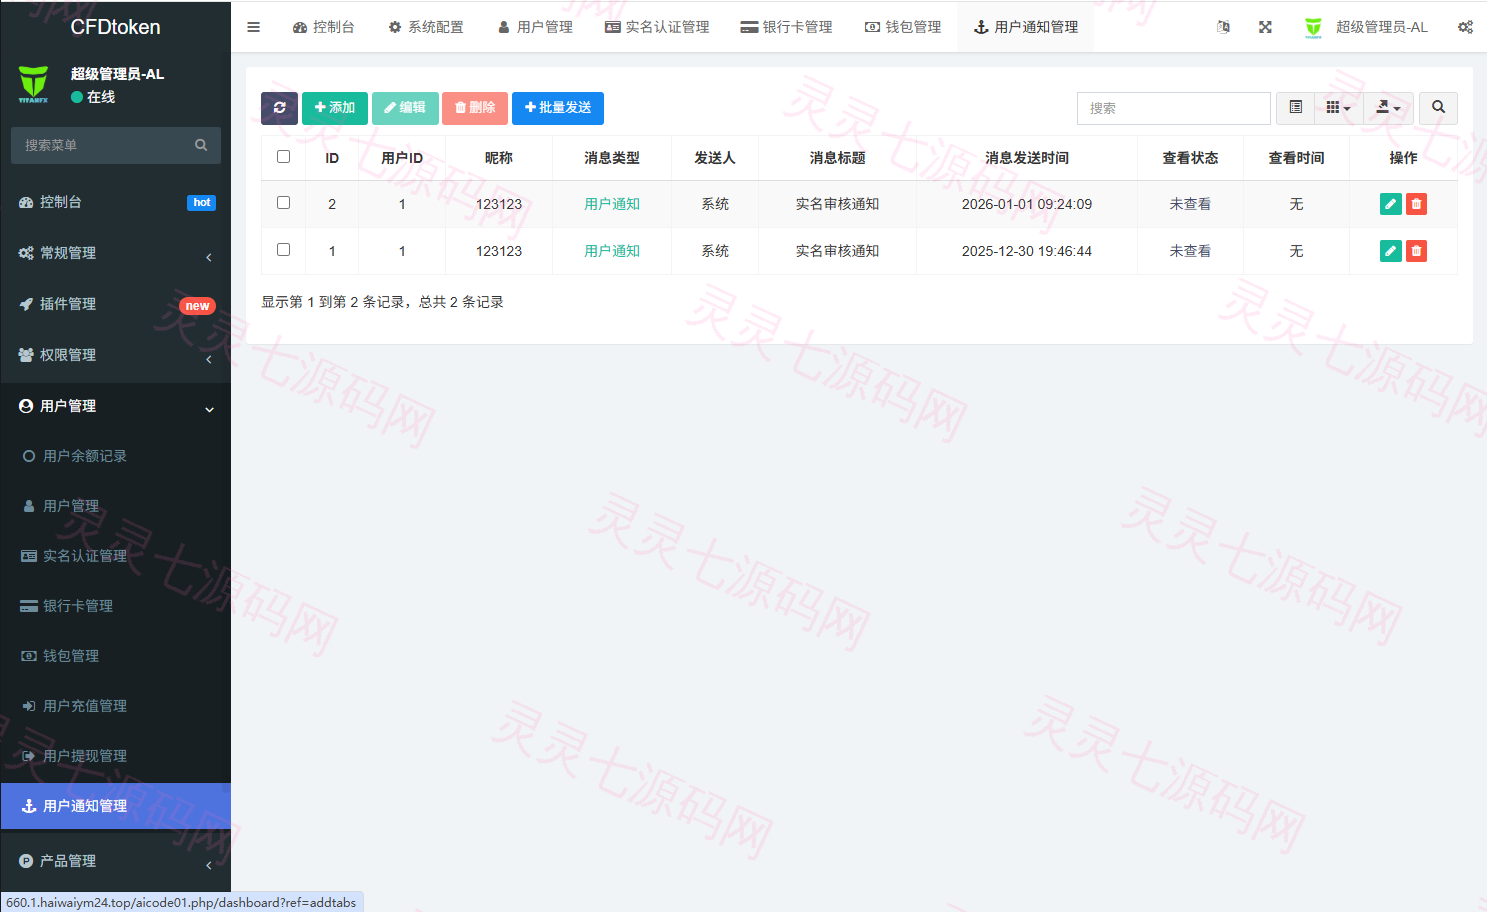Click the language switch icon in header
The width and height of the screenshot is (1487, 912).
[1223, 27]
